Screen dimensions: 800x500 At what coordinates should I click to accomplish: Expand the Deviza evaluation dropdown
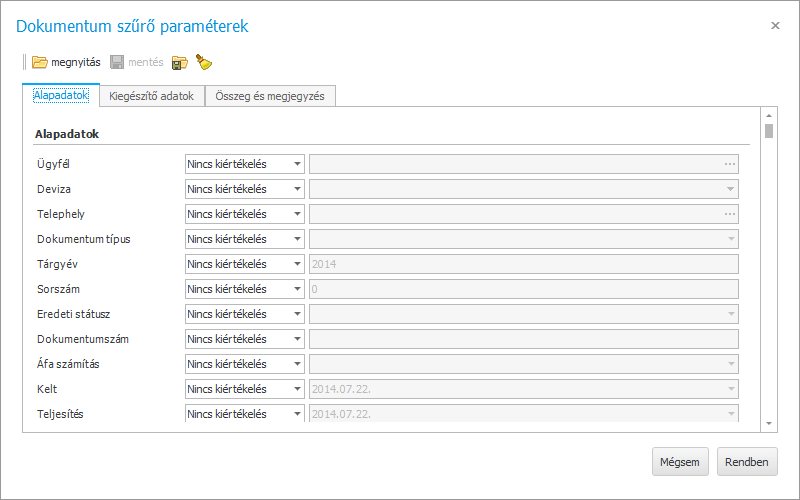297,189
